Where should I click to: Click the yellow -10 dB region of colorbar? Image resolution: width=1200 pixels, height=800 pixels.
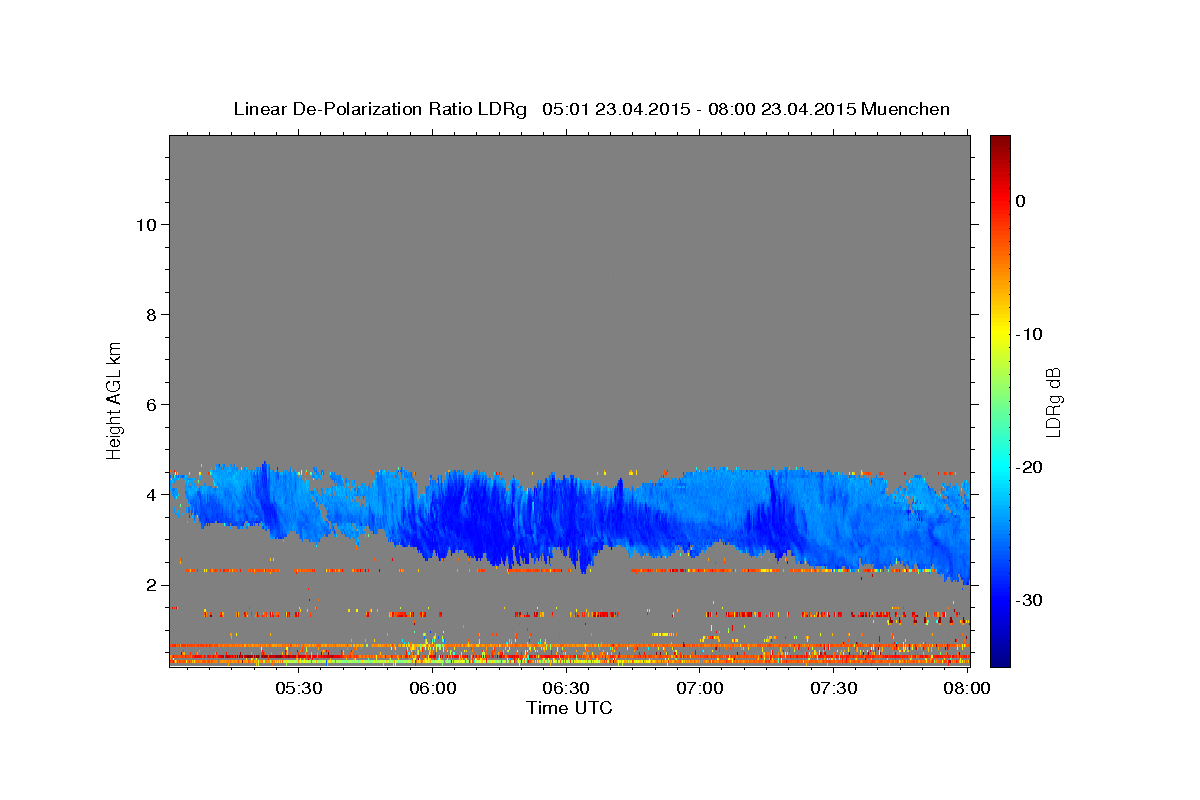[x=1000, y=334]
